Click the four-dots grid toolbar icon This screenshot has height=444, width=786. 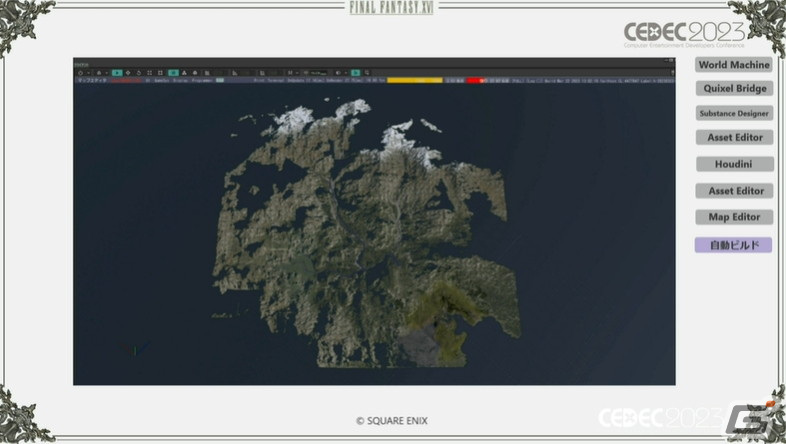(x=149, y=73)
